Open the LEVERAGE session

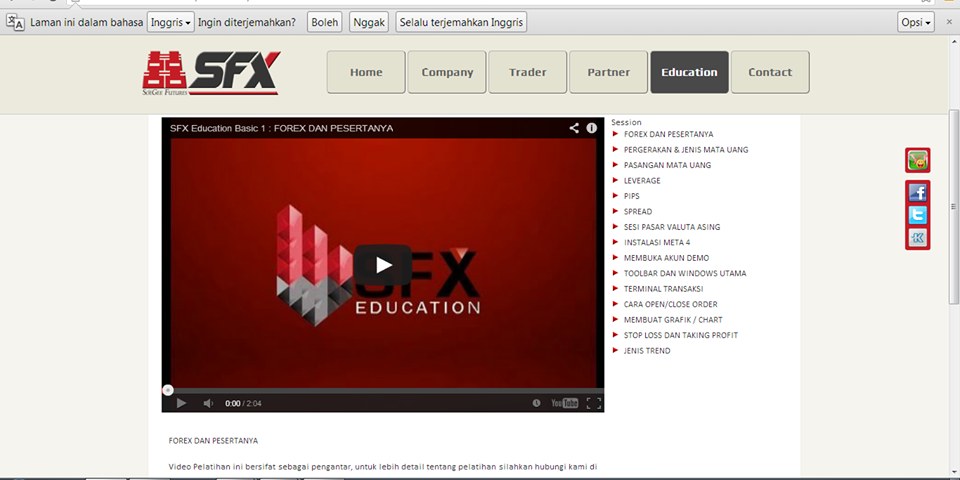coord(642,181)
